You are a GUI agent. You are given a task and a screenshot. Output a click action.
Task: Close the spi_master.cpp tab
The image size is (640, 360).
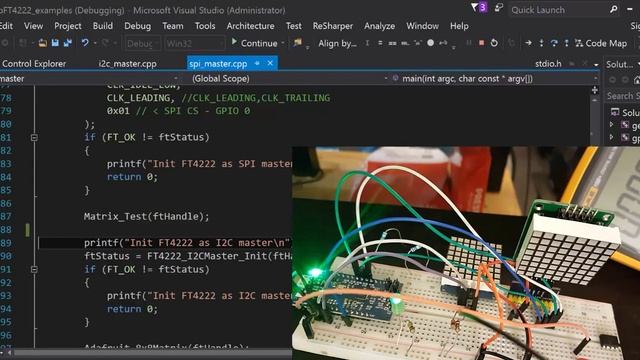(x=270, y=63)
